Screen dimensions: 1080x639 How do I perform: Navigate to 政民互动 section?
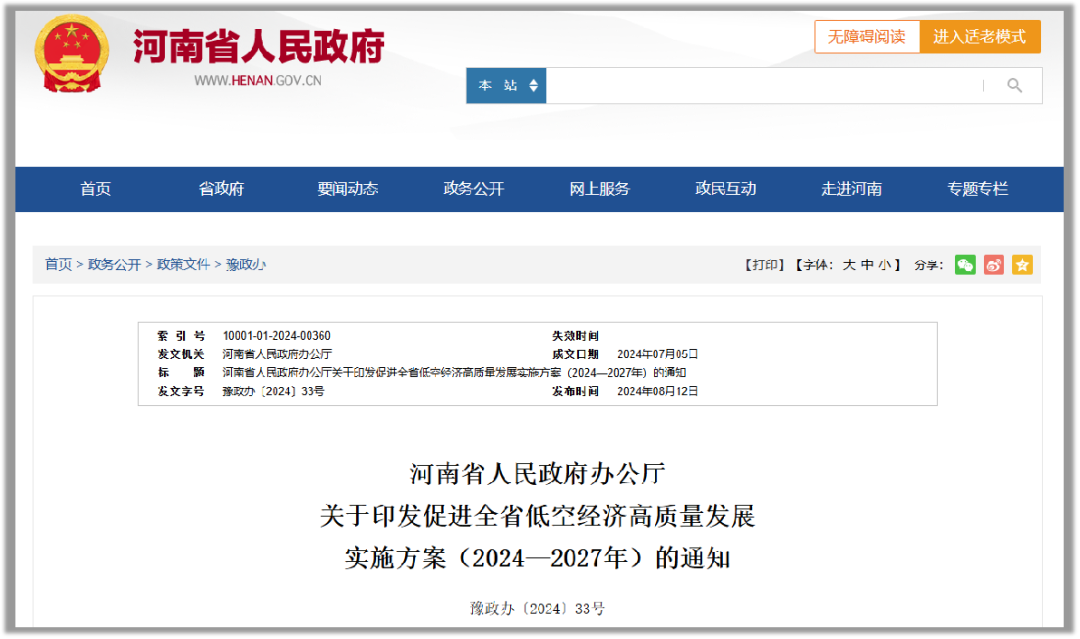coord(726,189)
